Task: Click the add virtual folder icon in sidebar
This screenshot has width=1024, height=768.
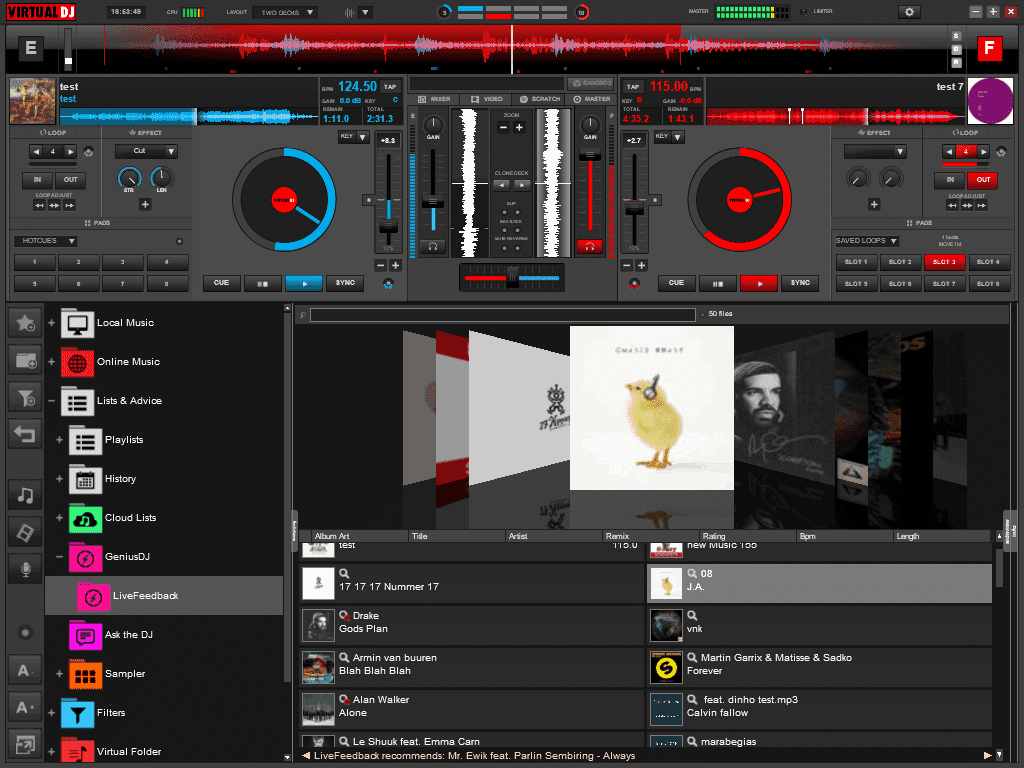Action: click(25, 360)
